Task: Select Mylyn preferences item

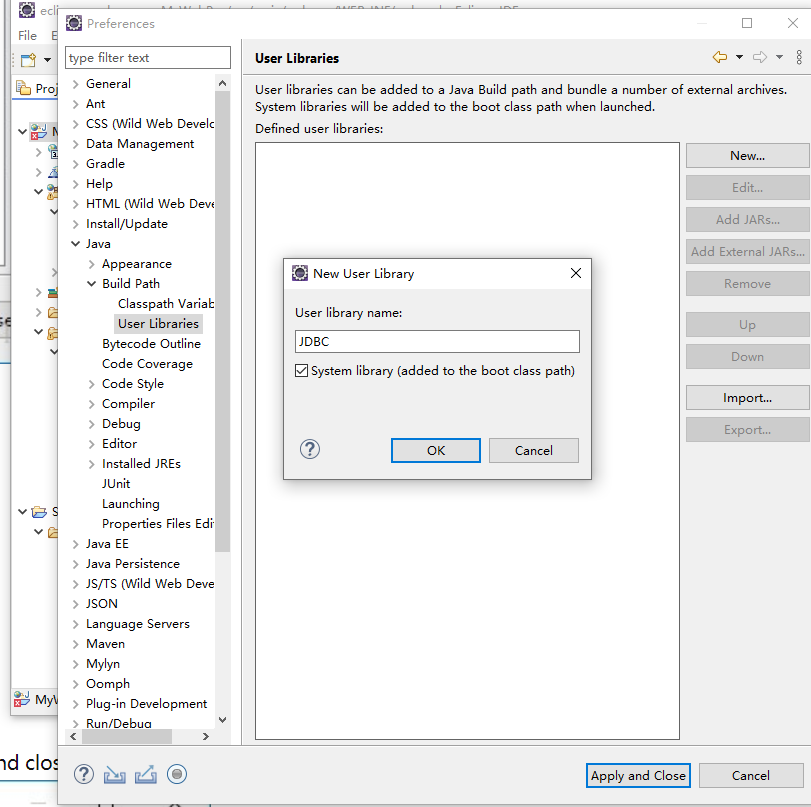Action: (103, 664)
